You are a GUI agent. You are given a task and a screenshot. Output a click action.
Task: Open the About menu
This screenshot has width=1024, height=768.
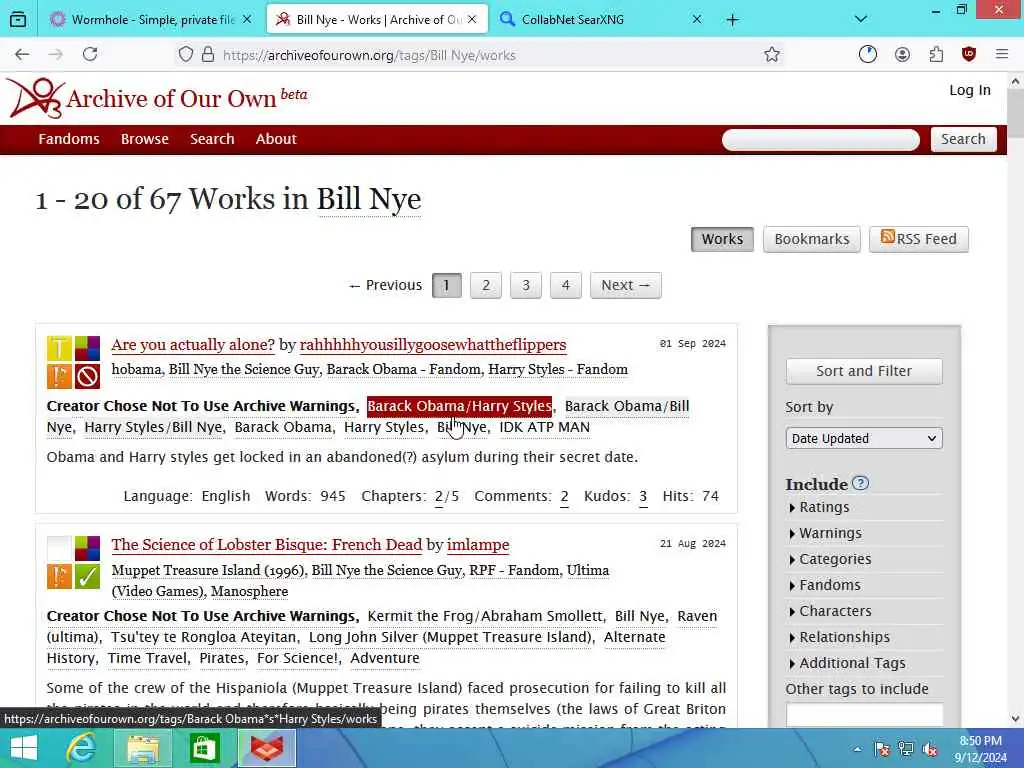coord(276,139)
